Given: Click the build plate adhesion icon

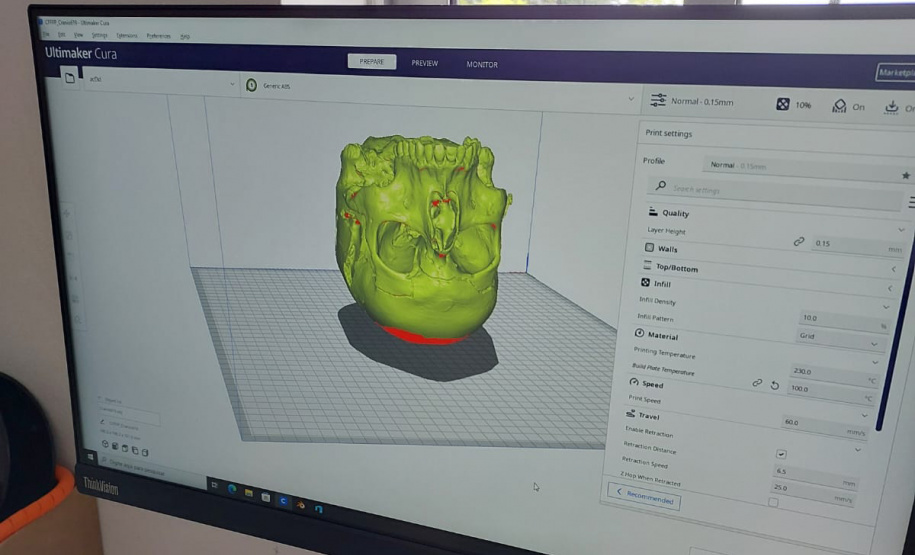Looking at the screenshot, I should 891,107.
